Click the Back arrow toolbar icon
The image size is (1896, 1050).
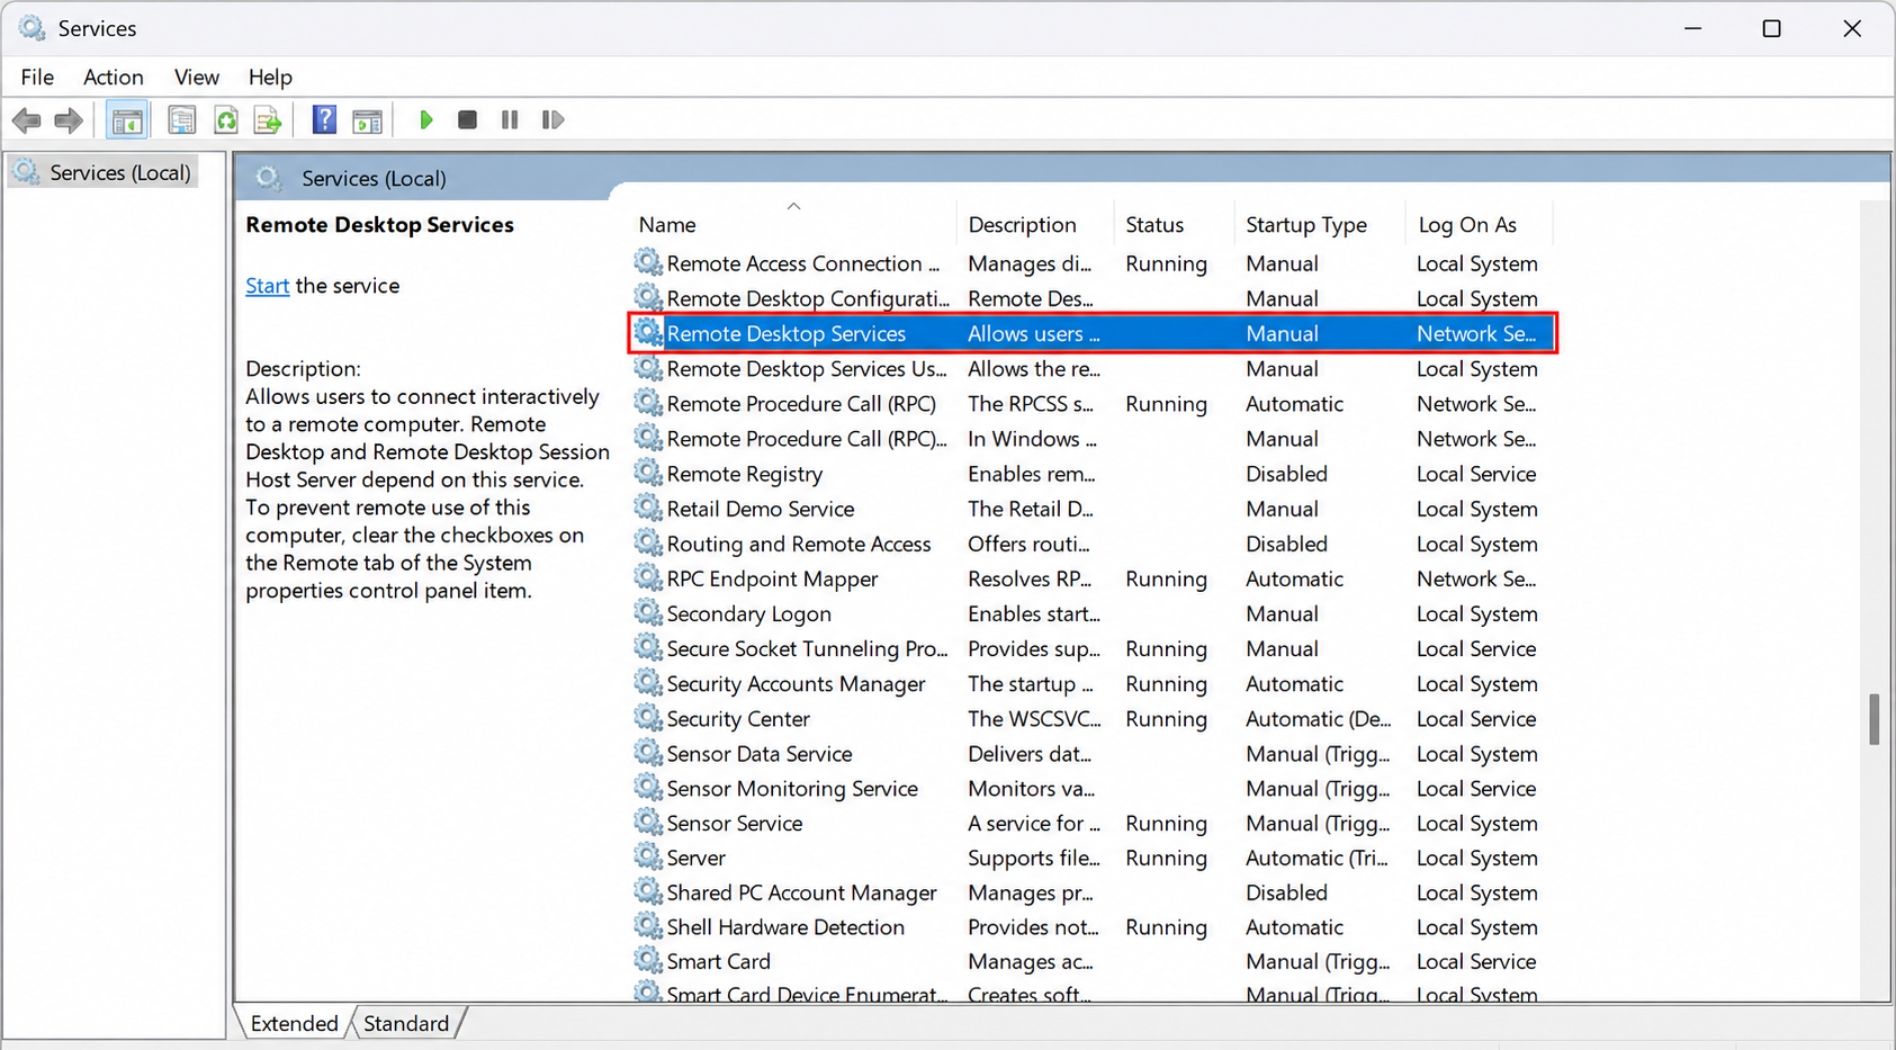click(27, 121)
